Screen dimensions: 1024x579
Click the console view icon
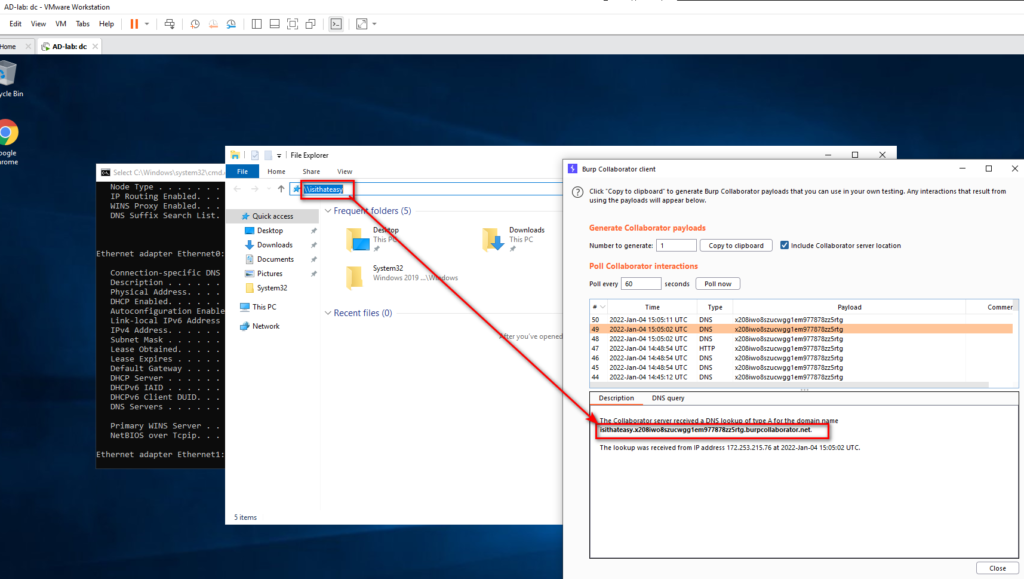[336, 24]
